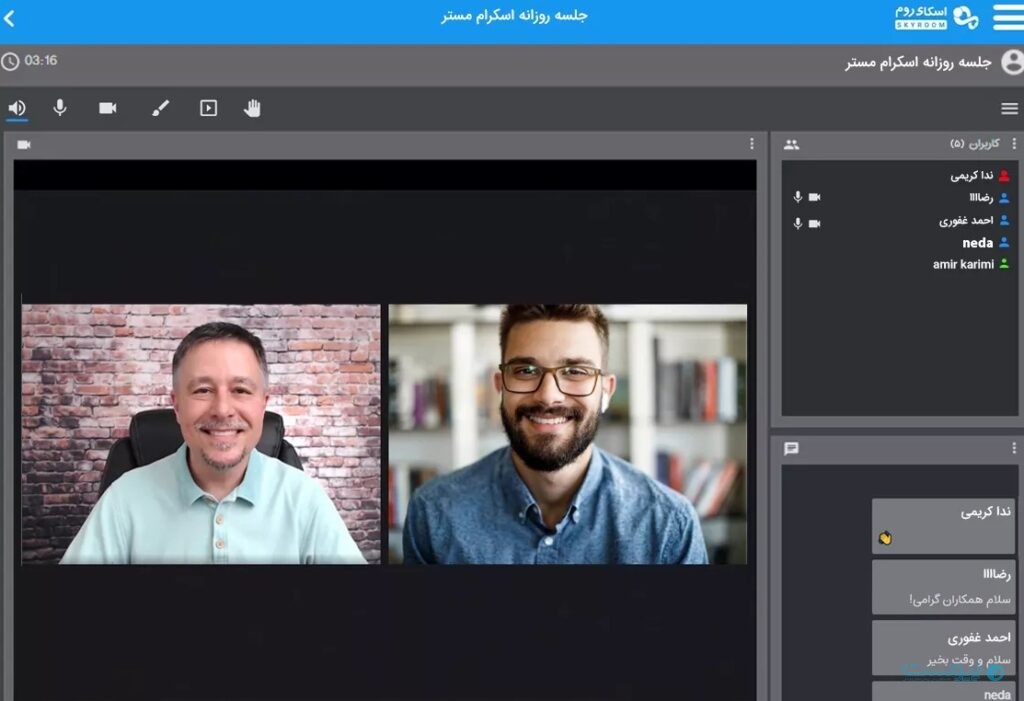
Task: Select user neda in the users list
Action: pyautogui.click(x=977, y=243)
